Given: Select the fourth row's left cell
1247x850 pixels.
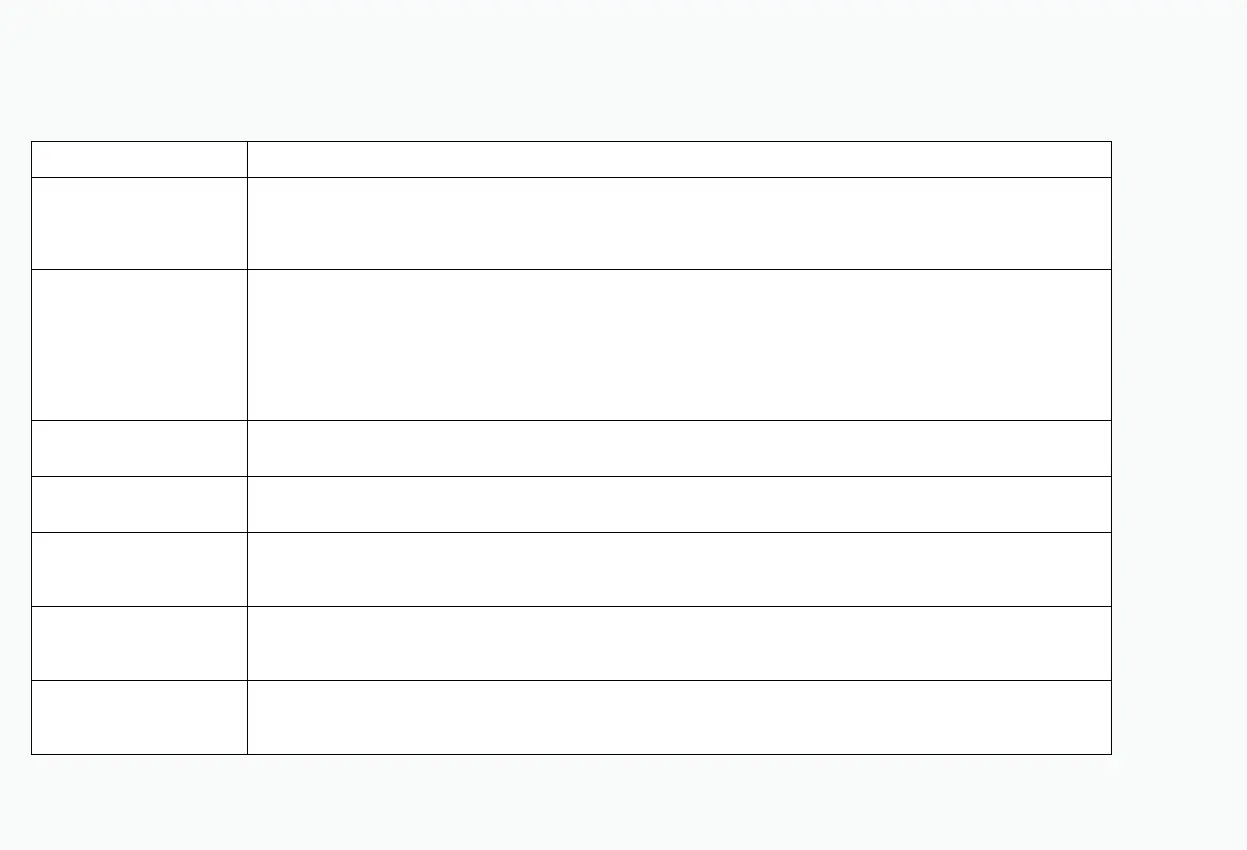Looking at the screenshot, I should 139,448.
